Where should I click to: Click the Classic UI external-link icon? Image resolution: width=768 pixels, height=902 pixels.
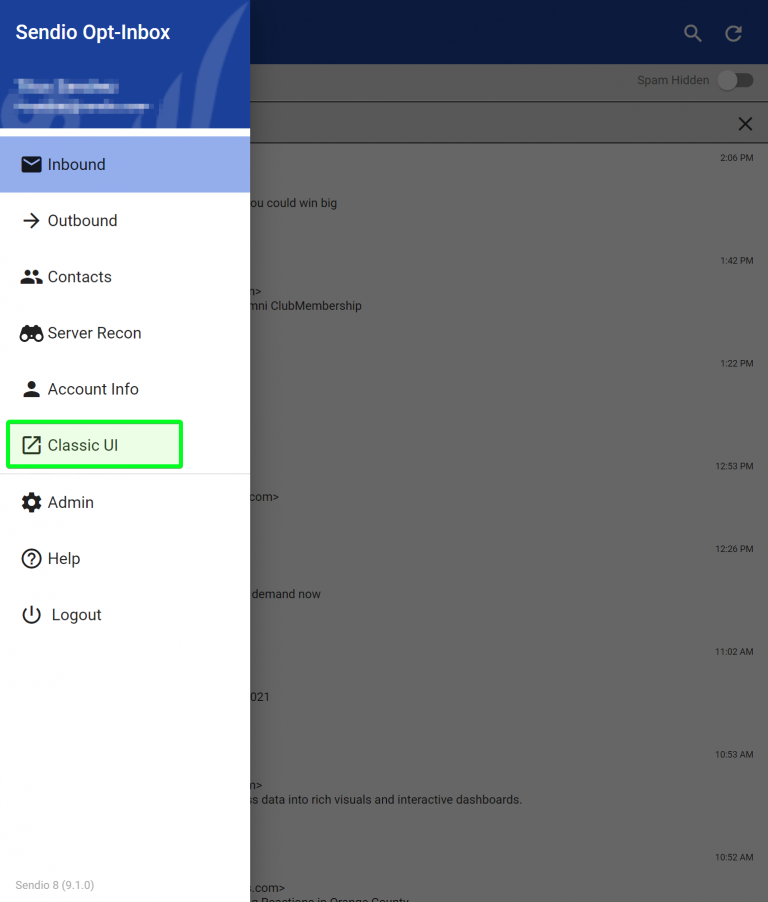click(x=31, y=445)
